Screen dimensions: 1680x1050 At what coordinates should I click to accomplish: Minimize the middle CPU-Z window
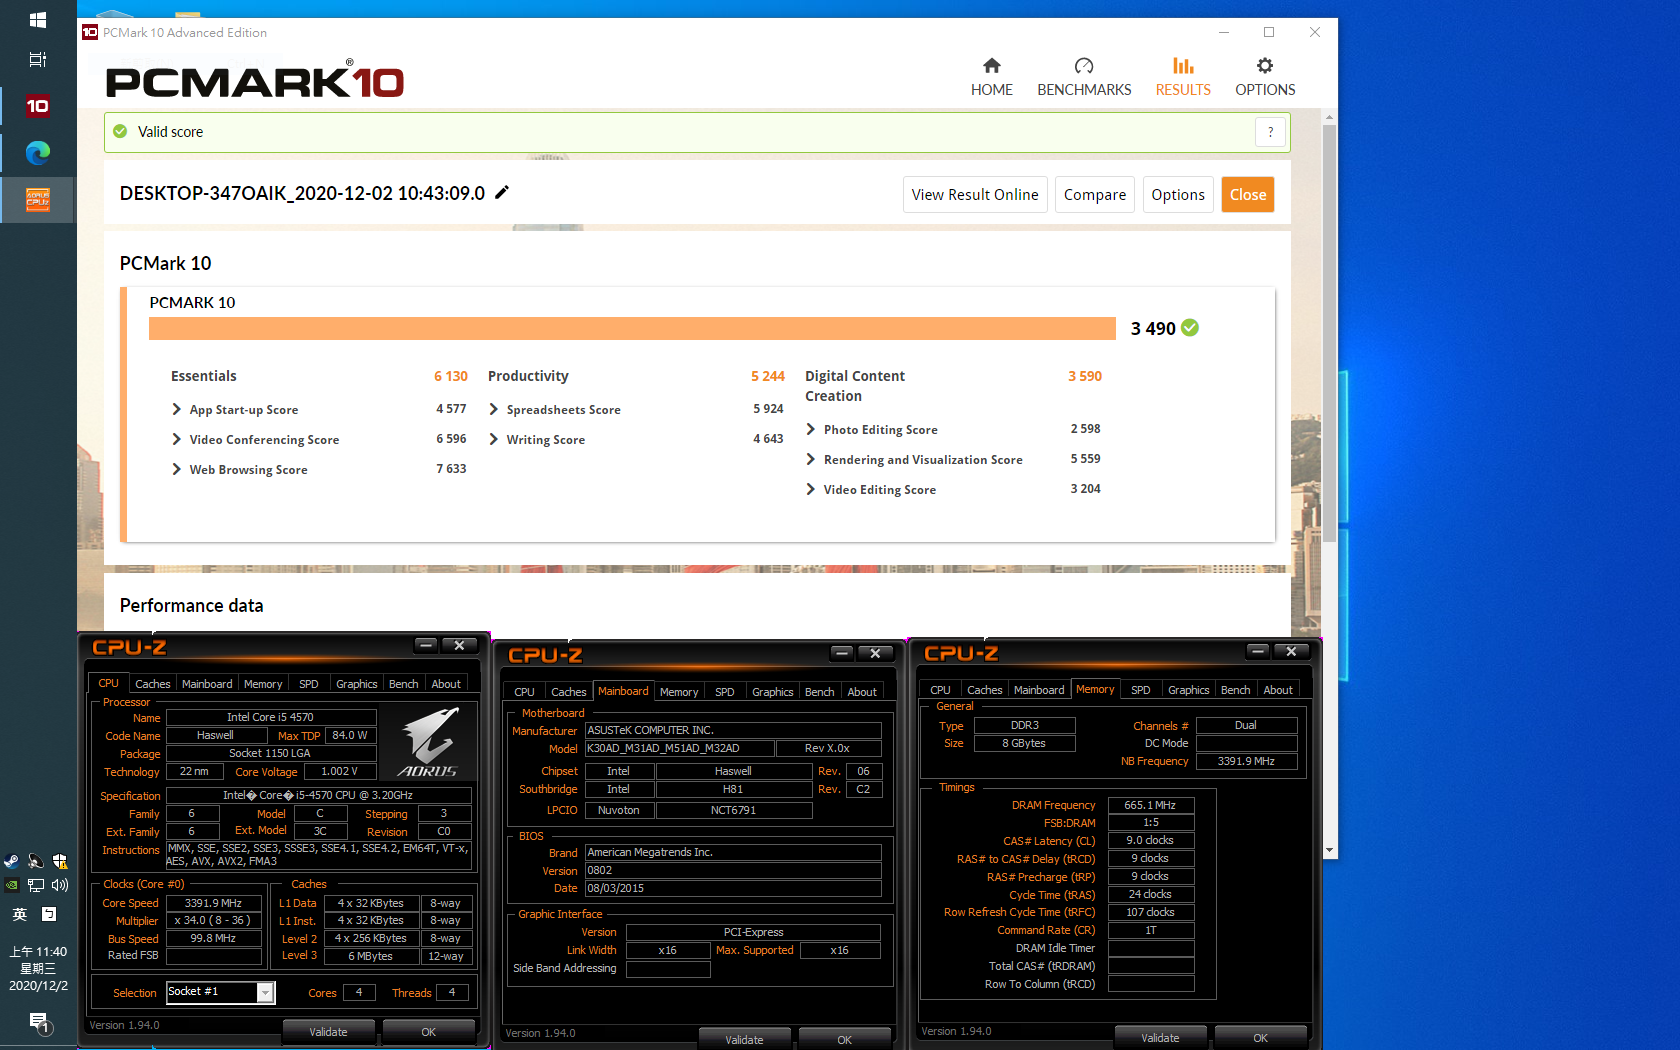(842, 653)
